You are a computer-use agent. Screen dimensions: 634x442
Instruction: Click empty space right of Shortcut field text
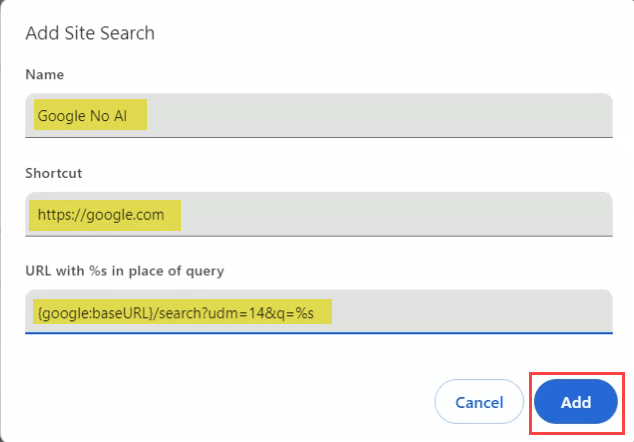[x=400, y=214]
